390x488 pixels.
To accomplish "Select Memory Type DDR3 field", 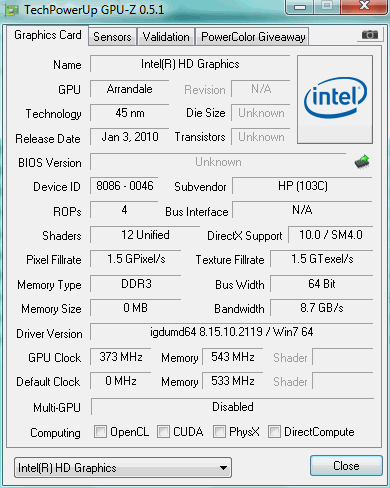I will [x=136, y=284].
